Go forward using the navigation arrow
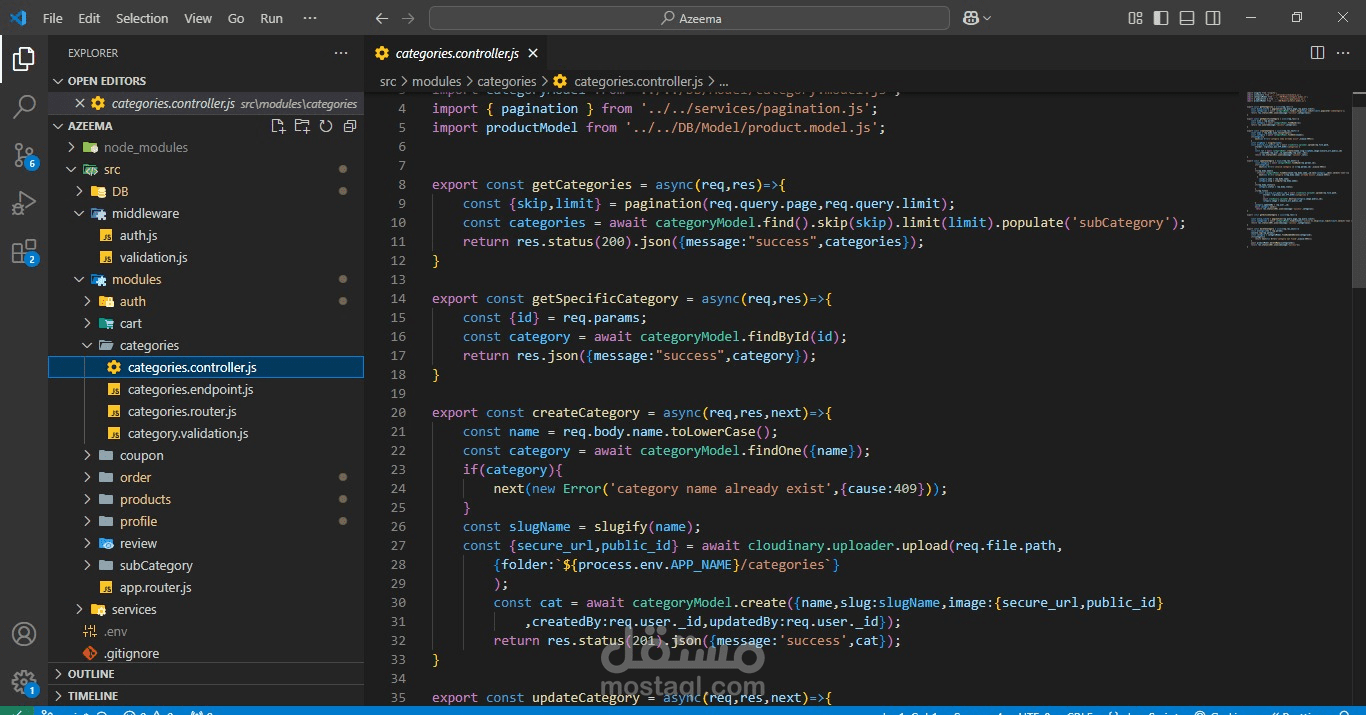The height and width of the screenshot is (715, 1366). 407,18
